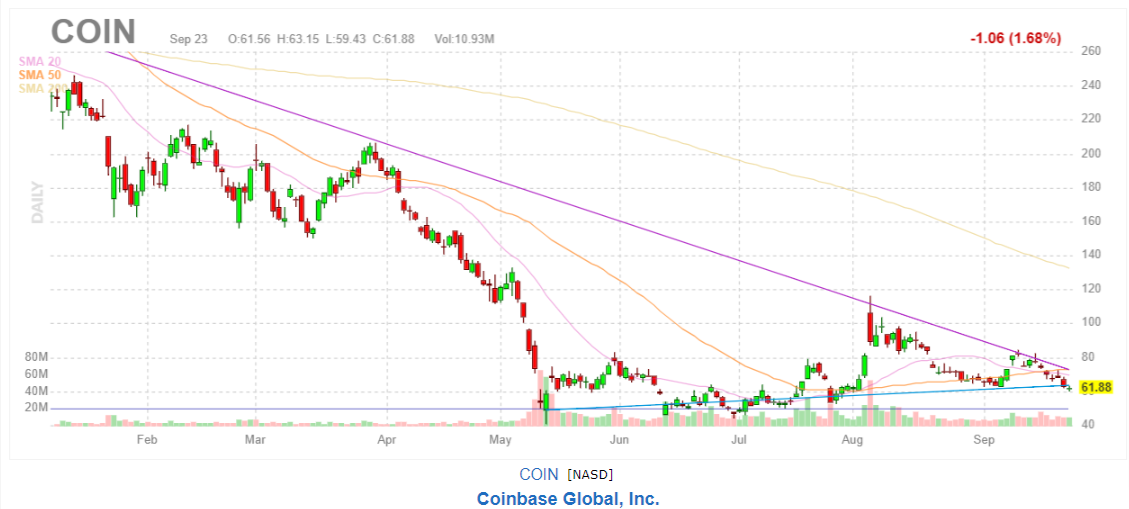Screen dimensions: 1129x509
Task: Toggle the SMA 50 legend label
Action: click(x=38, y=75)
